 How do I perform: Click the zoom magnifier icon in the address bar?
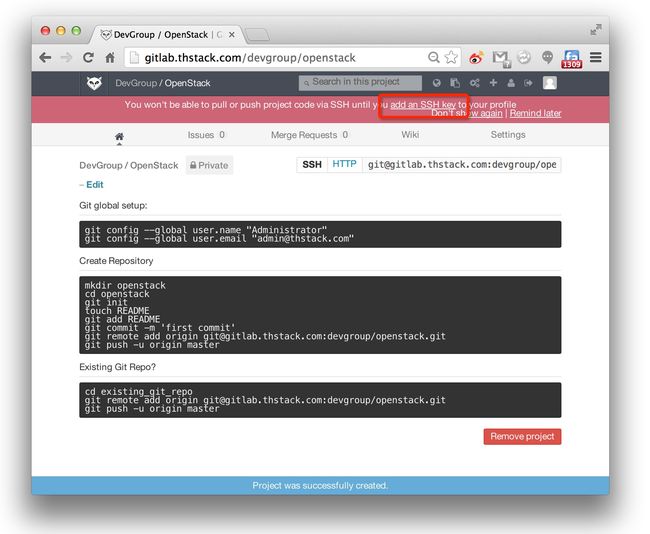coord(434,57)
